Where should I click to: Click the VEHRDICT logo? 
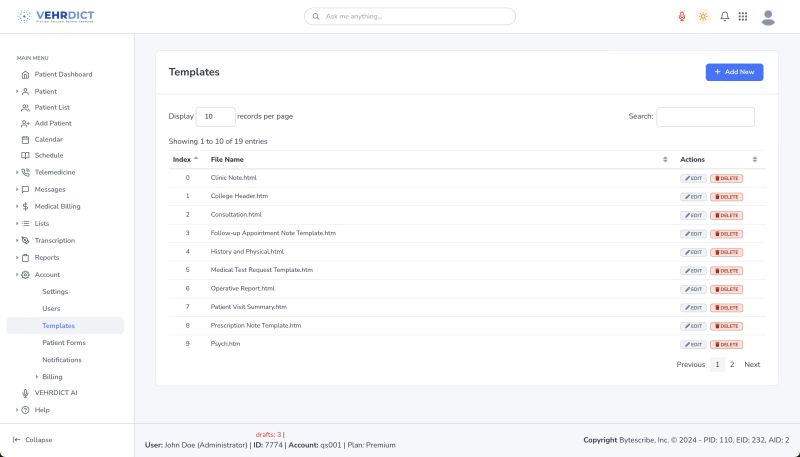point(57,16)
